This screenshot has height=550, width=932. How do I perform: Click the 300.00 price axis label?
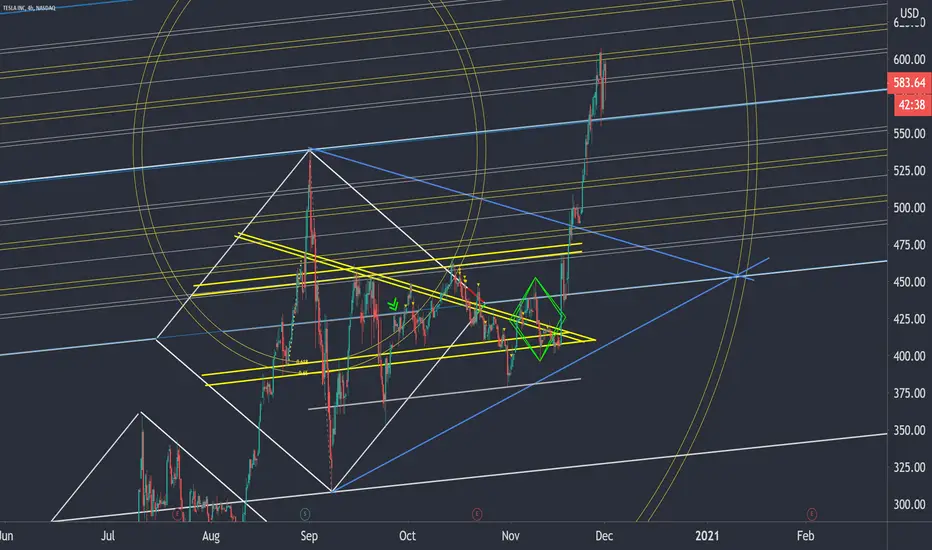[909, 504]
